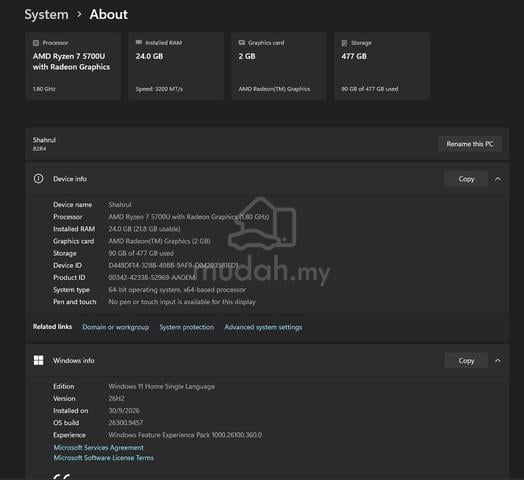Click the Device info circle icon

pos(38,179)
